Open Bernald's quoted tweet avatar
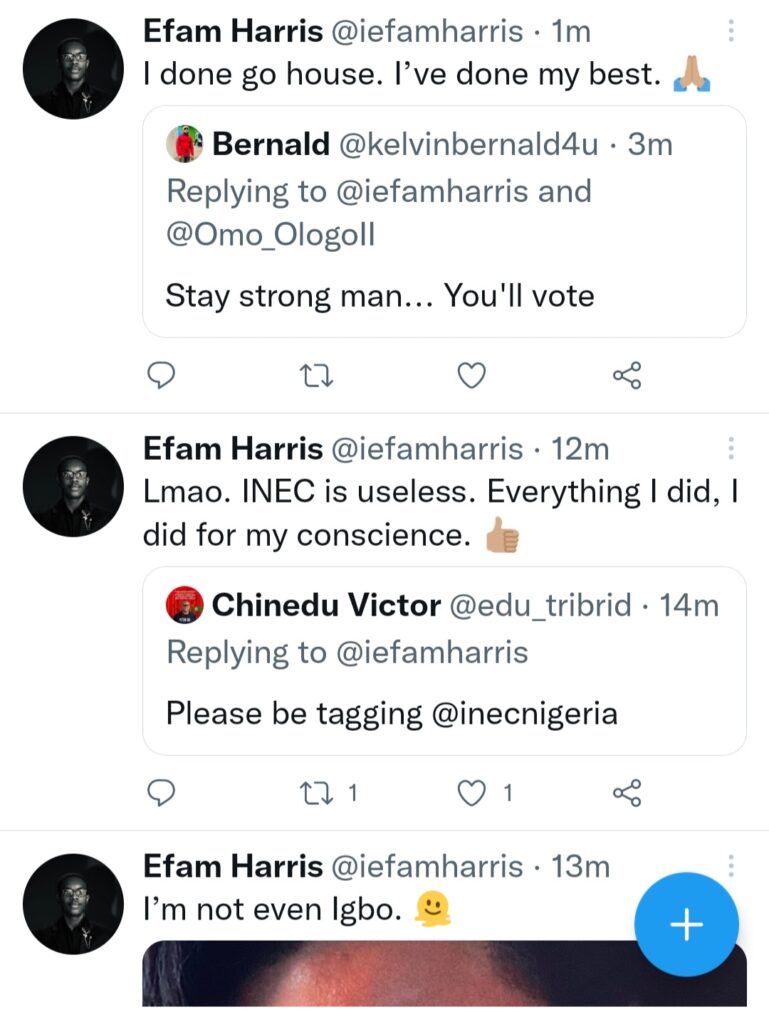 tap(184, 145)
